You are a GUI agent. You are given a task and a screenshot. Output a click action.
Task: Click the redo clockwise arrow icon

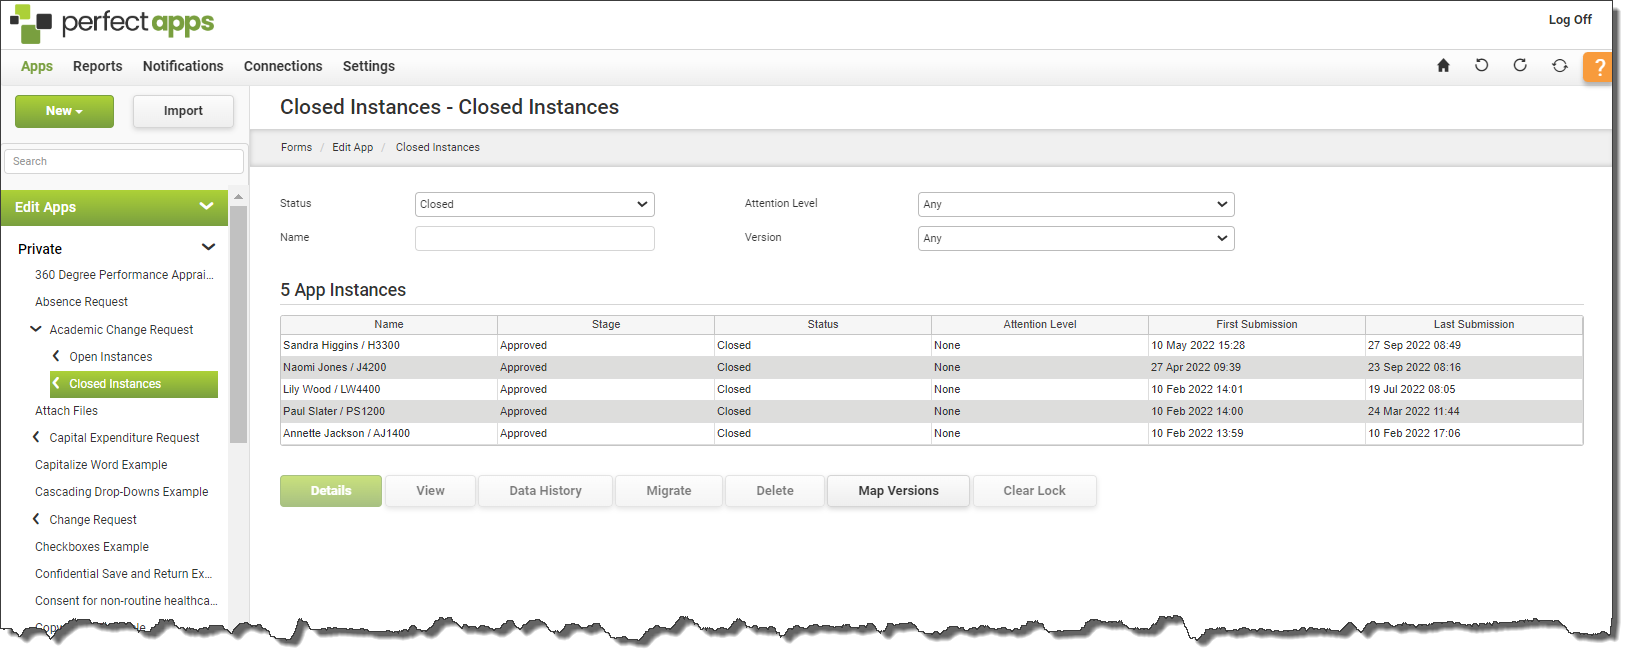tap(1520, 66)
